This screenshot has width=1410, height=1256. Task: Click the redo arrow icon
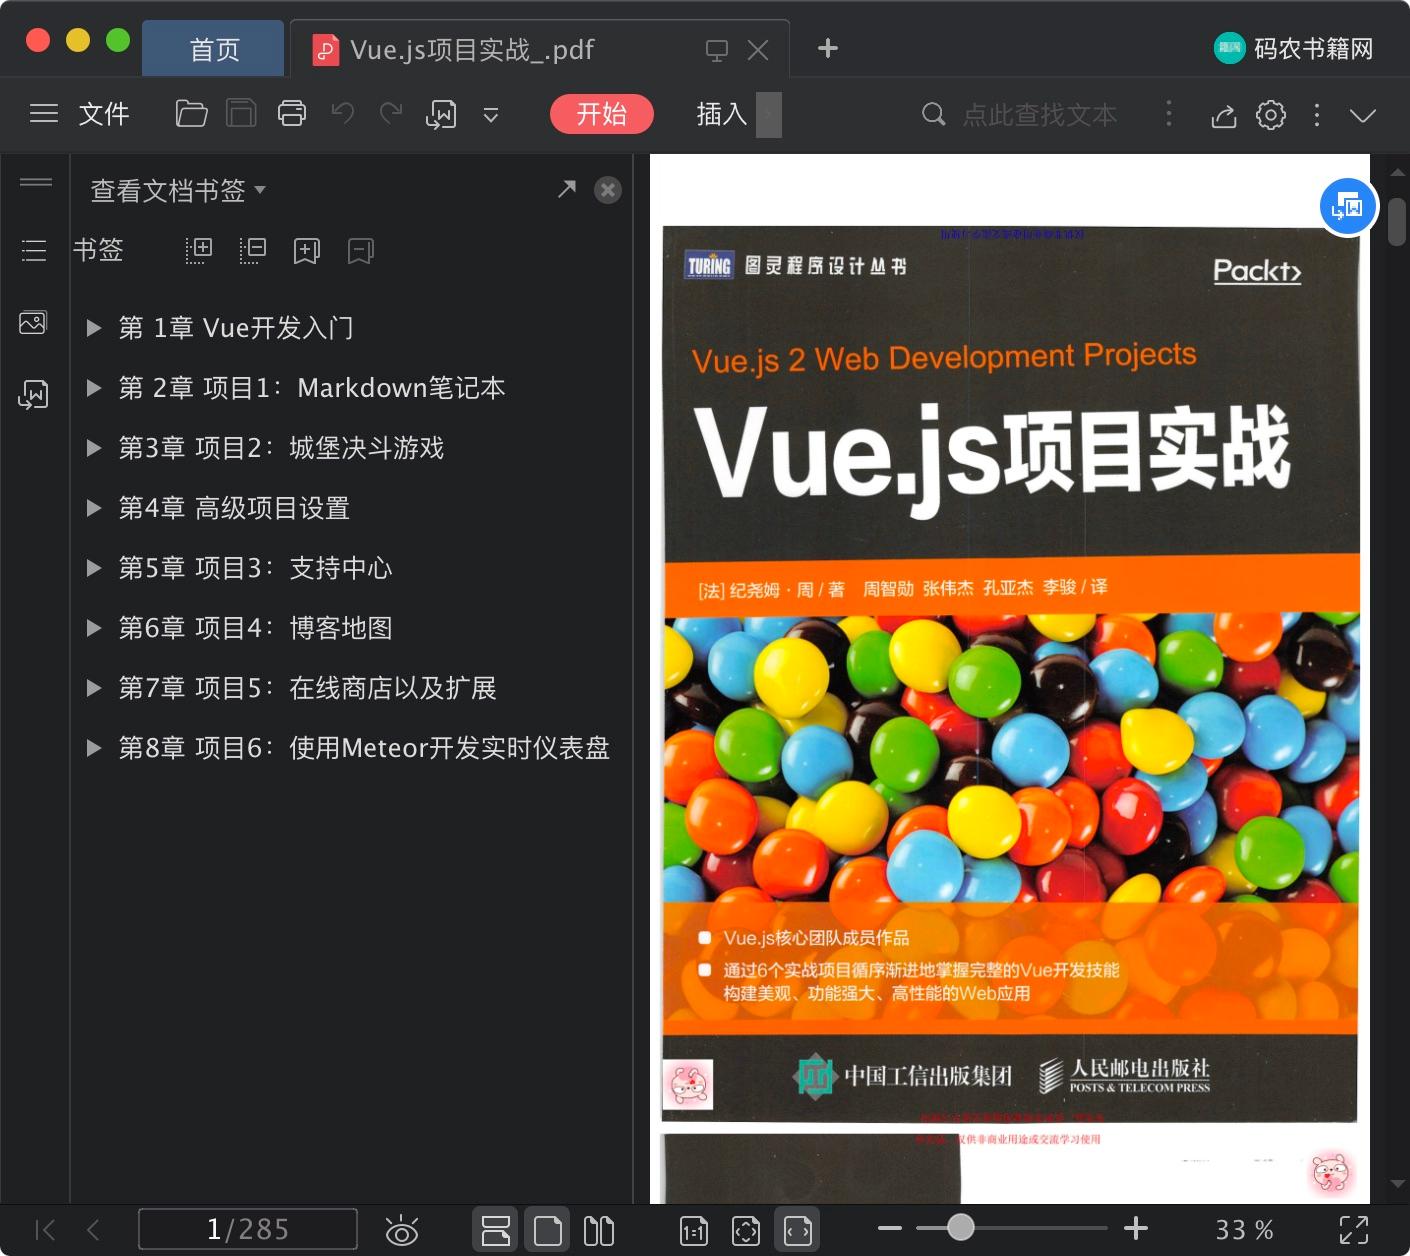click(391, 114)
